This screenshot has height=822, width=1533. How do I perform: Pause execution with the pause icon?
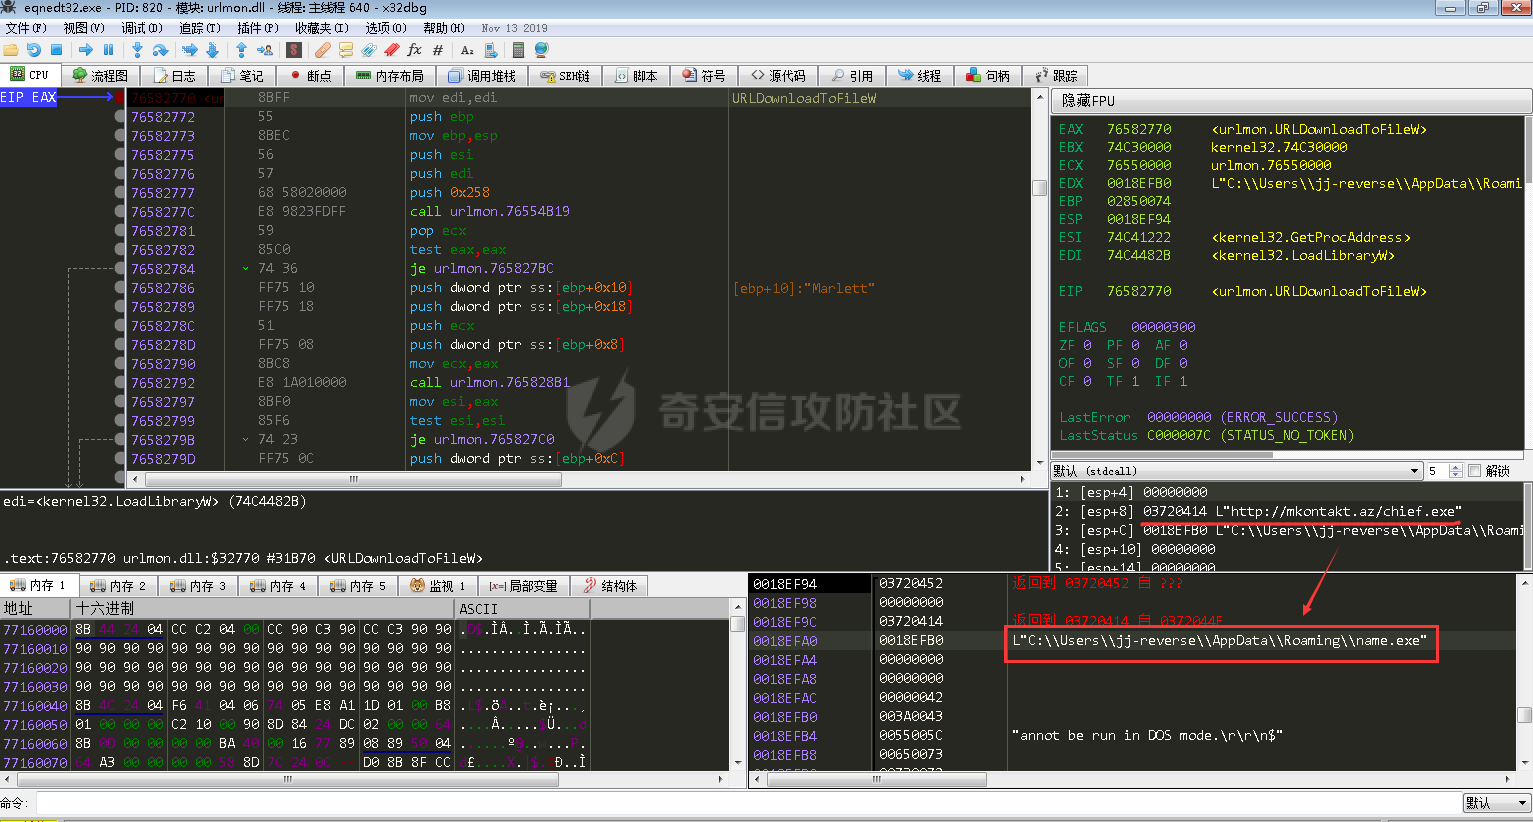coord(109,50)
